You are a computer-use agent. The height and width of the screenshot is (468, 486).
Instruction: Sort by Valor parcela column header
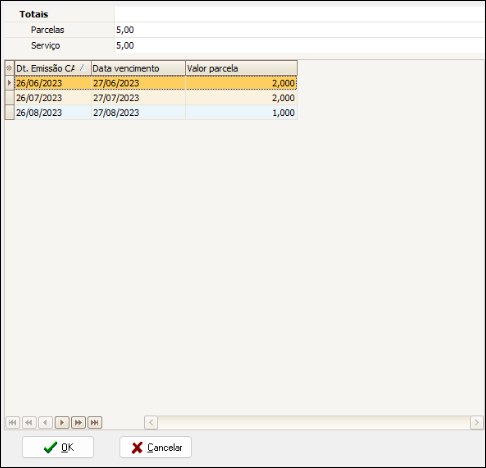click(x=241, y=68)
